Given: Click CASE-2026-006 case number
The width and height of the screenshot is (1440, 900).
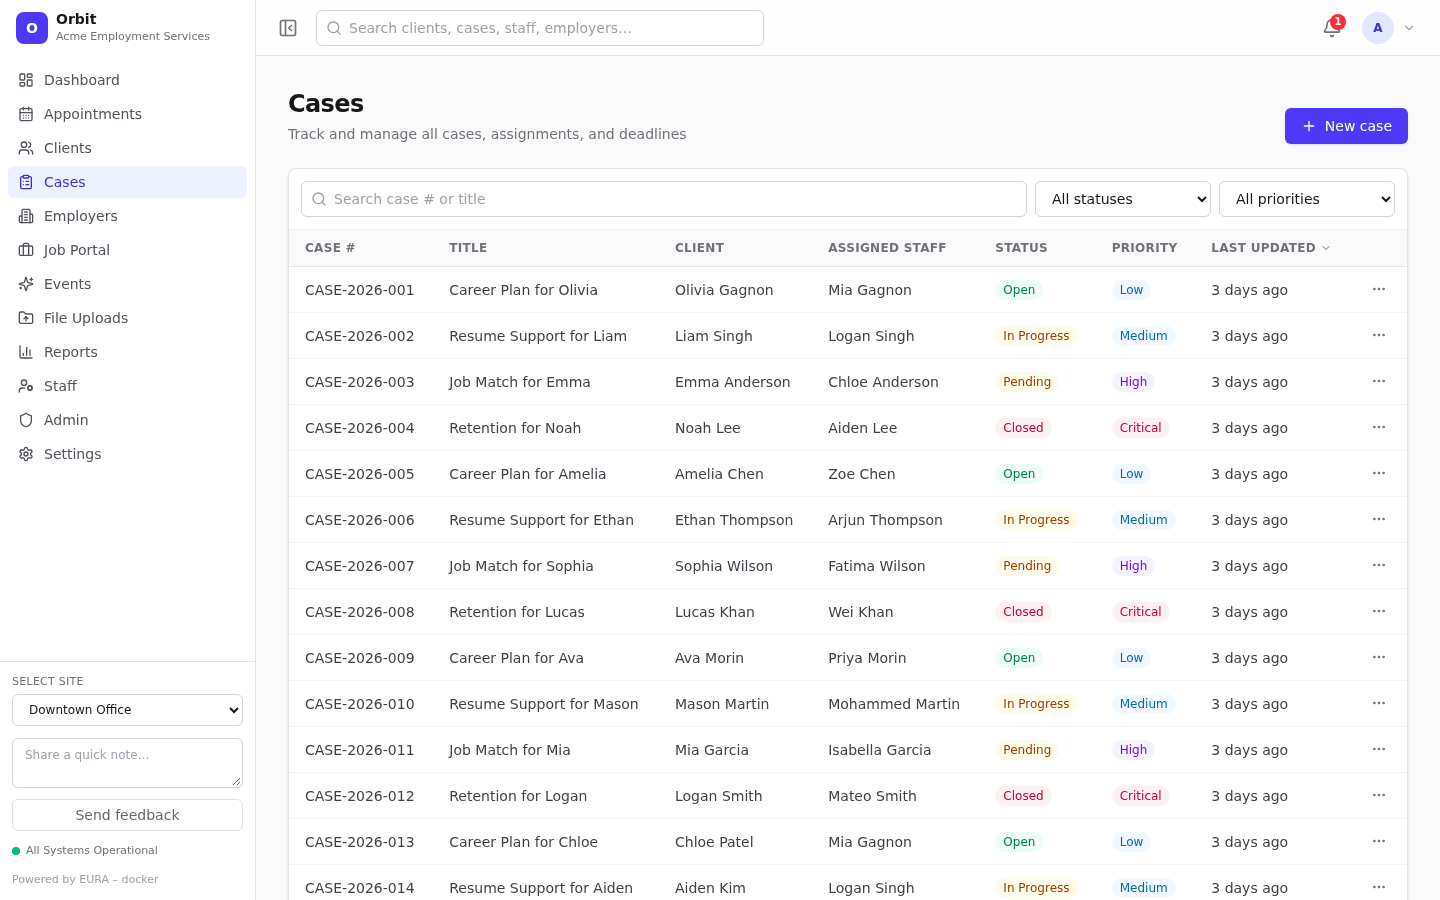Looking at the screenshot, I should point(360,520).
